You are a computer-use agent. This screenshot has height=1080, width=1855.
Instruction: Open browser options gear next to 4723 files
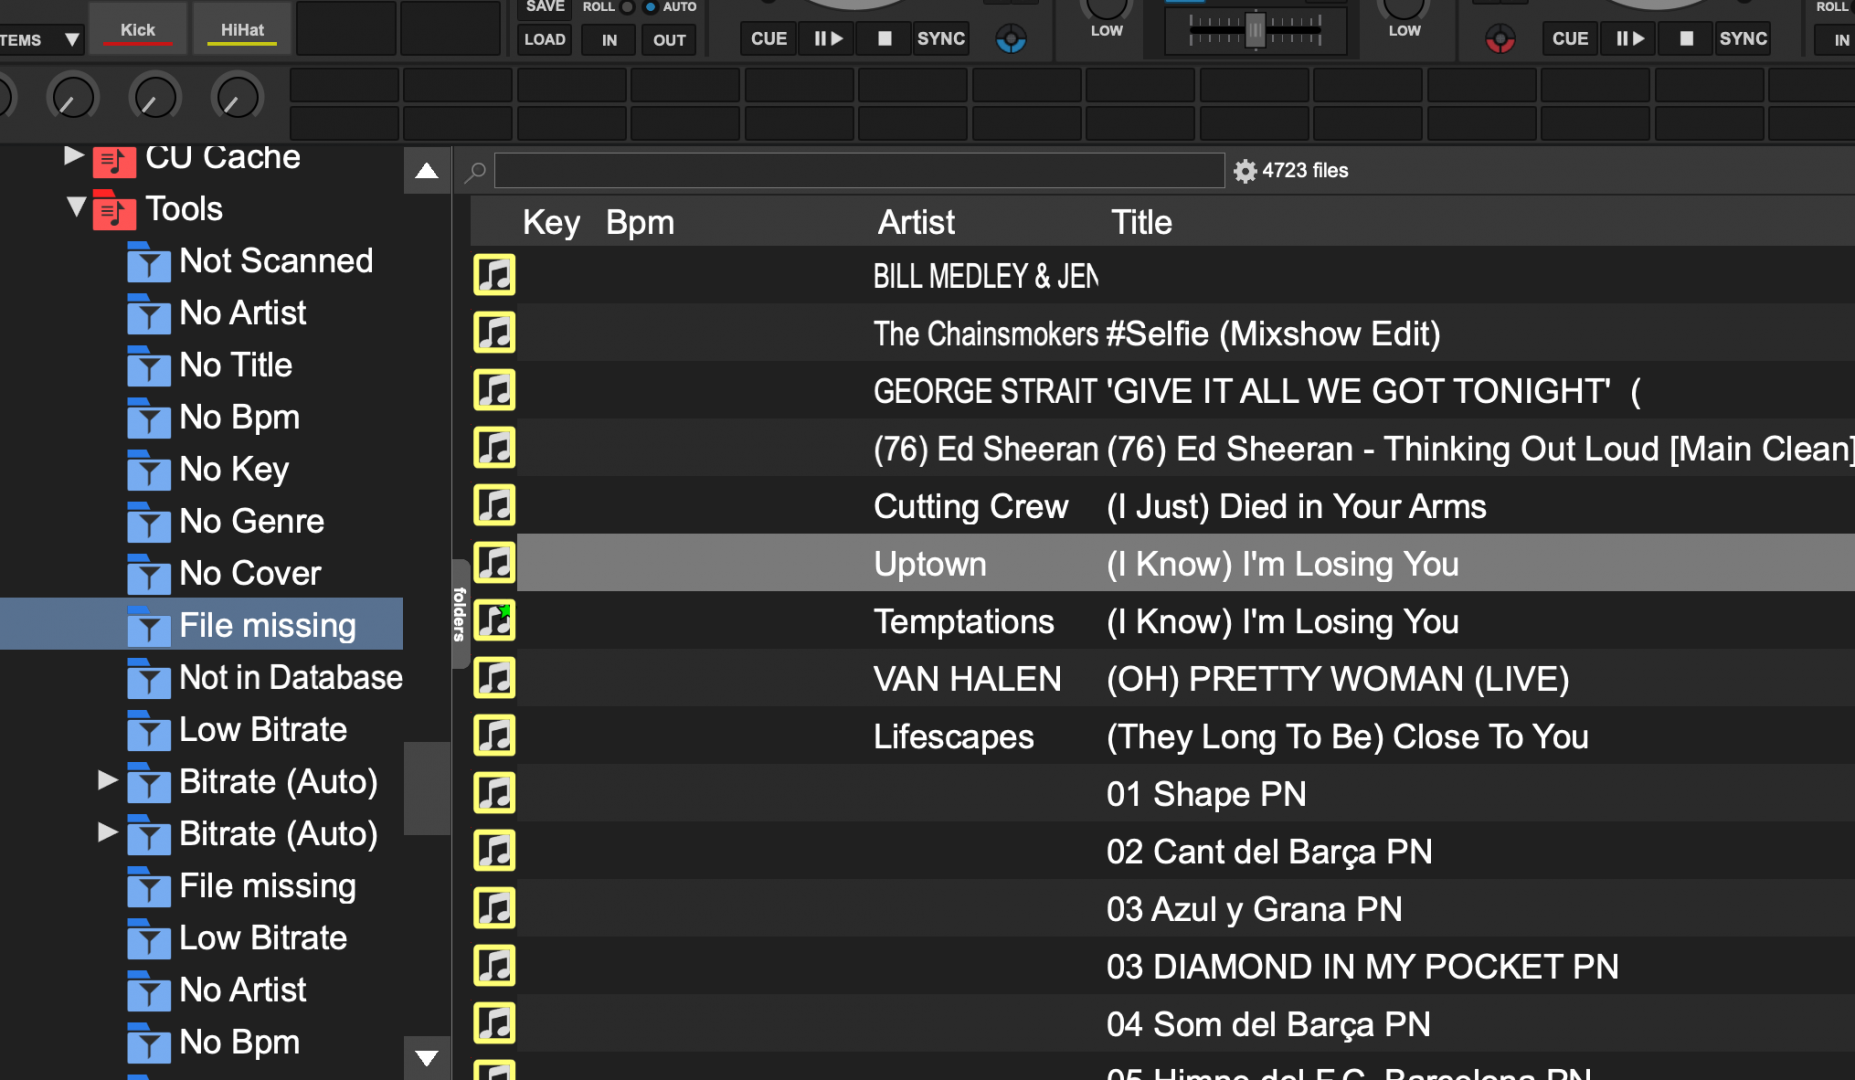coord(1245,171)
